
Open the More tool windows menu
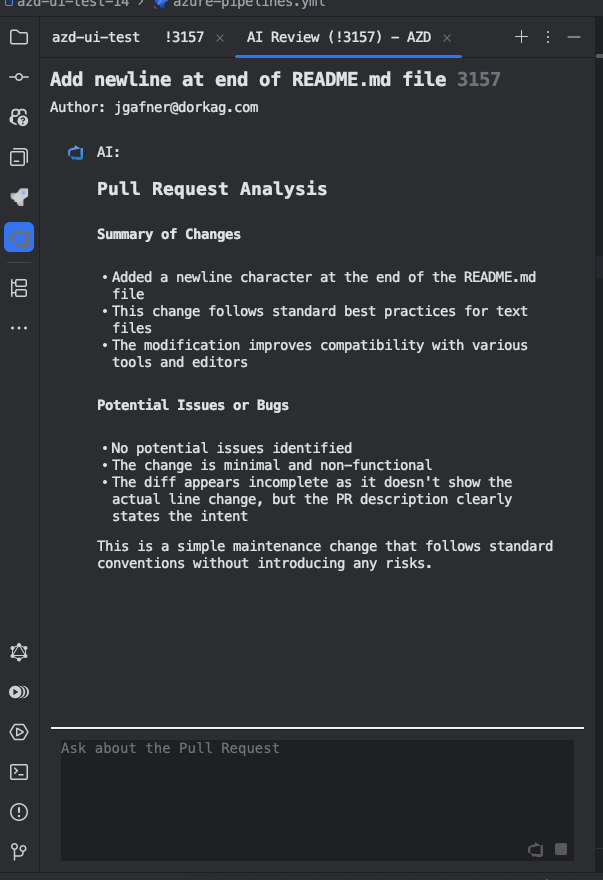coord(19,328)
